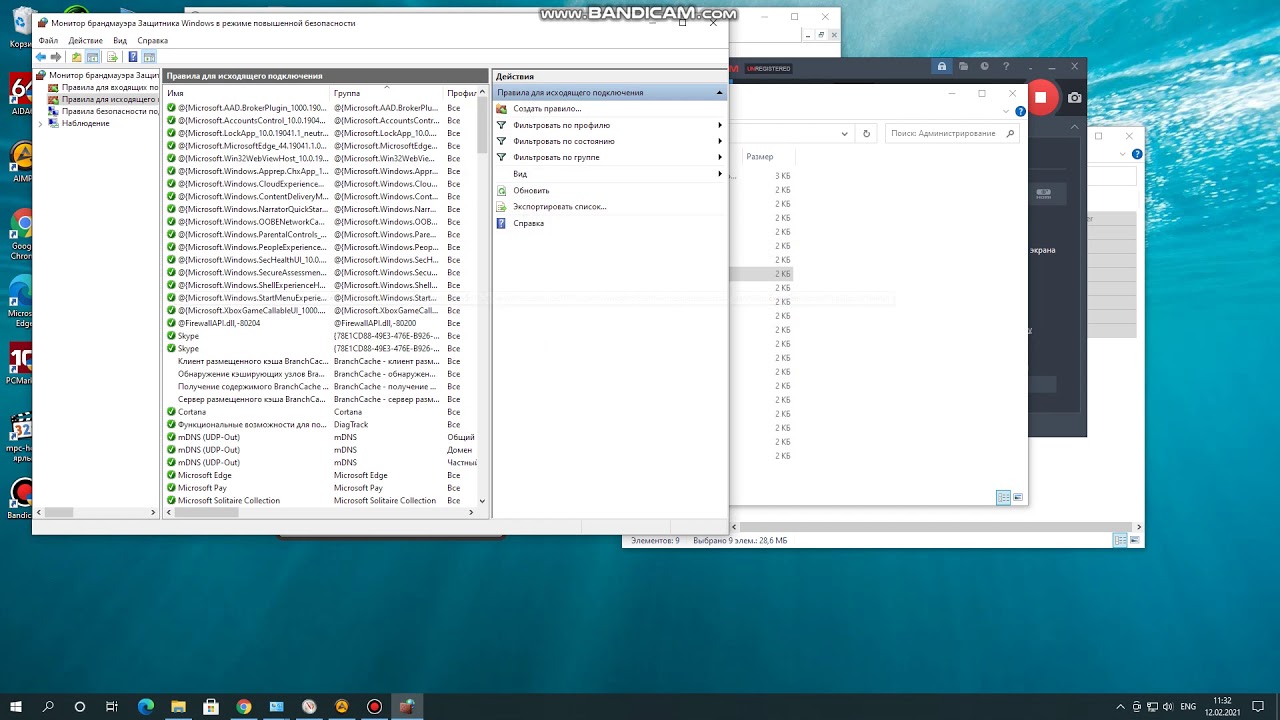This screenshot has height=720, width=1280.
Task: Click rules list vertical scrollbar thumb
Action: point(482,125)
